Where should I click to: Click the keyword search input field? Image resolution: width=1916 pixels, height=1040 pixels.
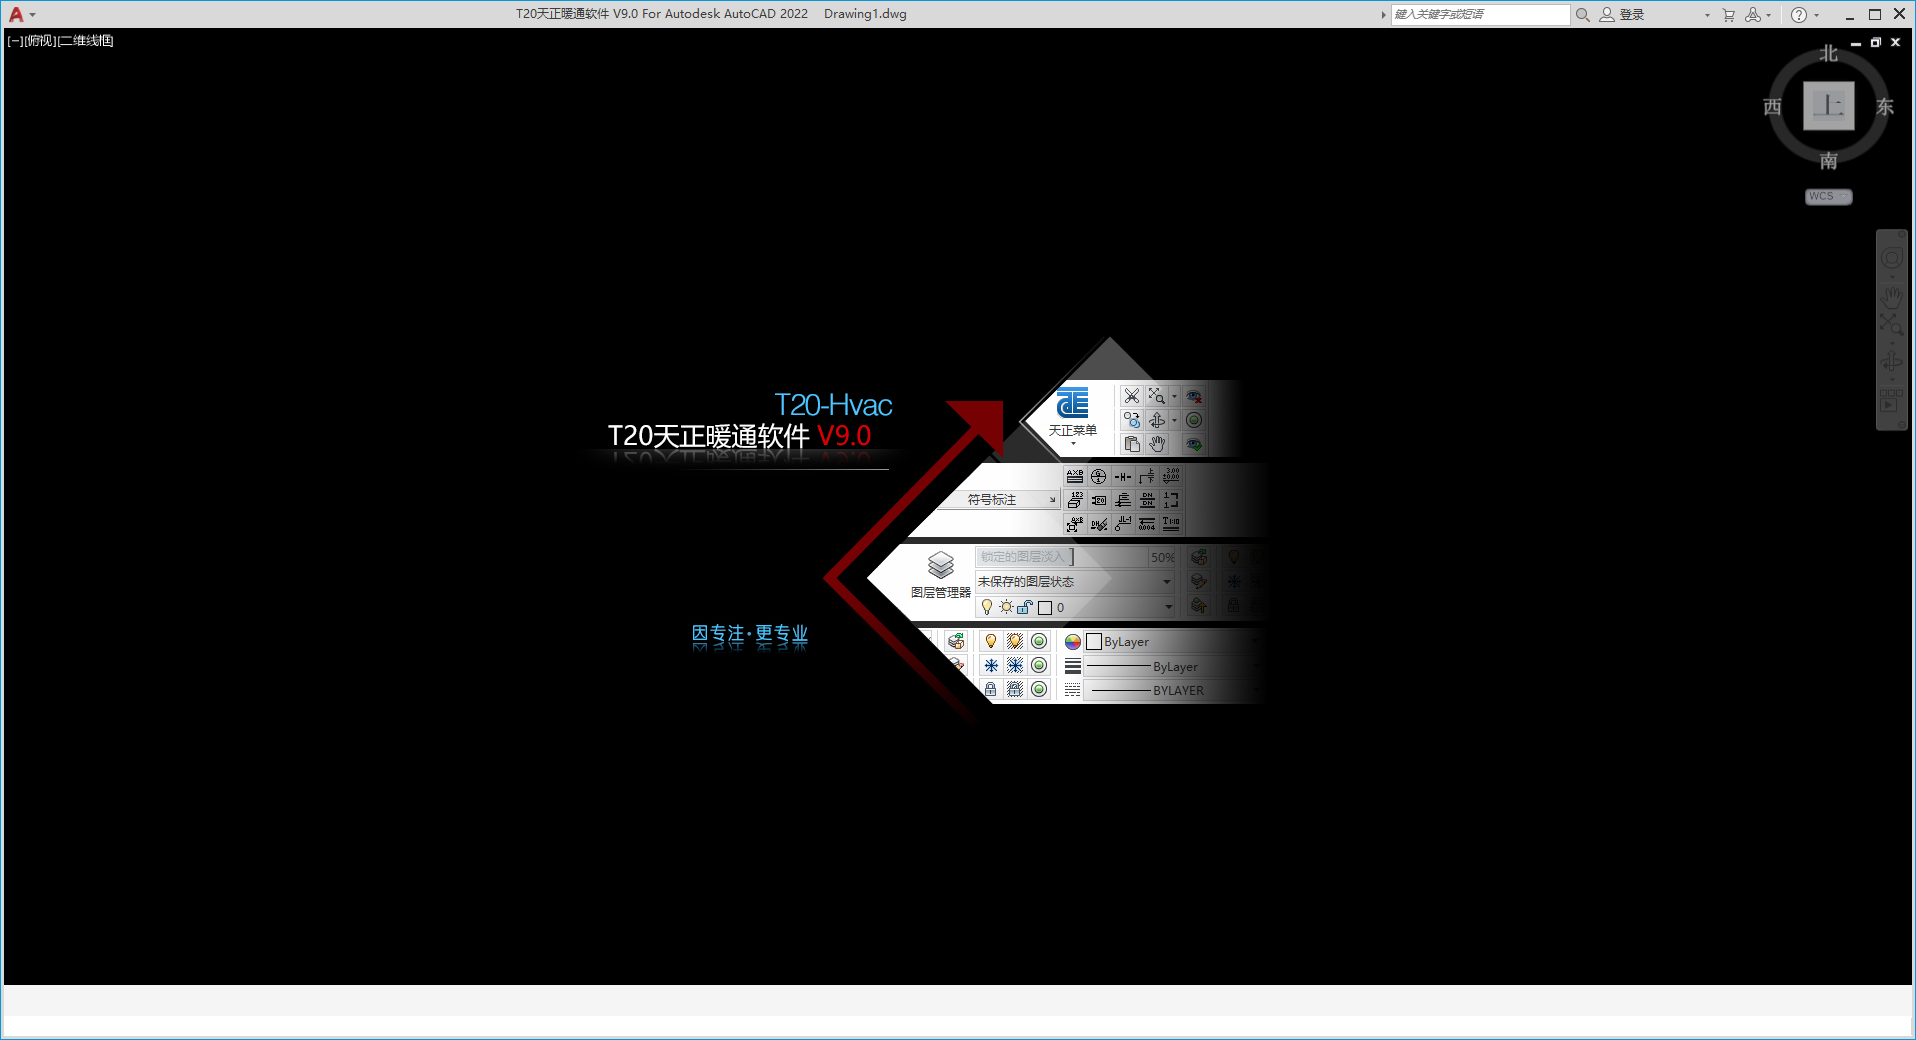pos(1478,15)
